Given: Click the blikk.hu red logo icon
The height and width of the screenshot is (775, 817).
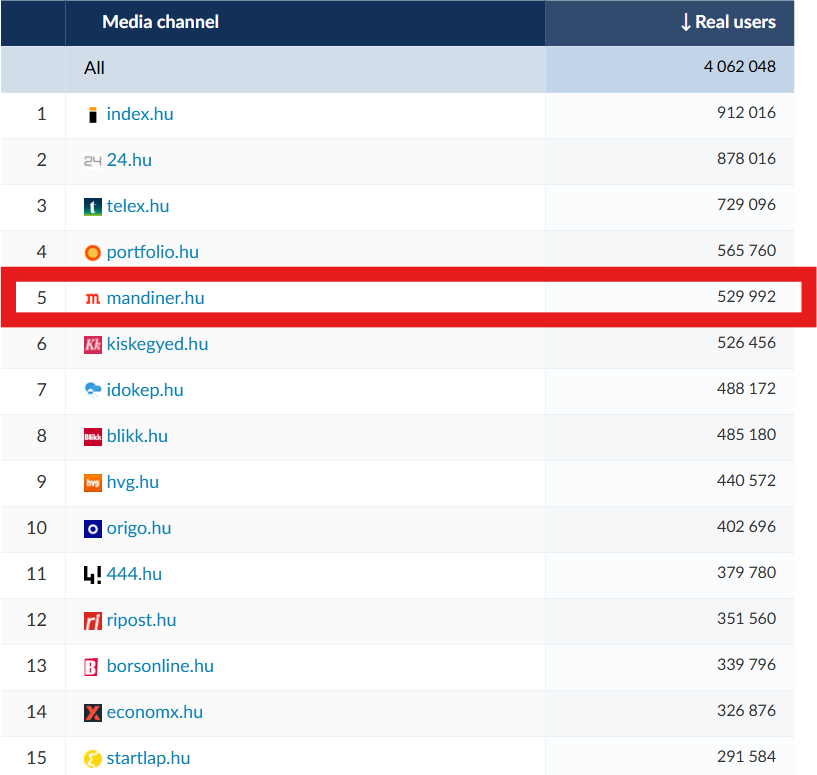Looking at the screenshot, I should coord(93,437).
